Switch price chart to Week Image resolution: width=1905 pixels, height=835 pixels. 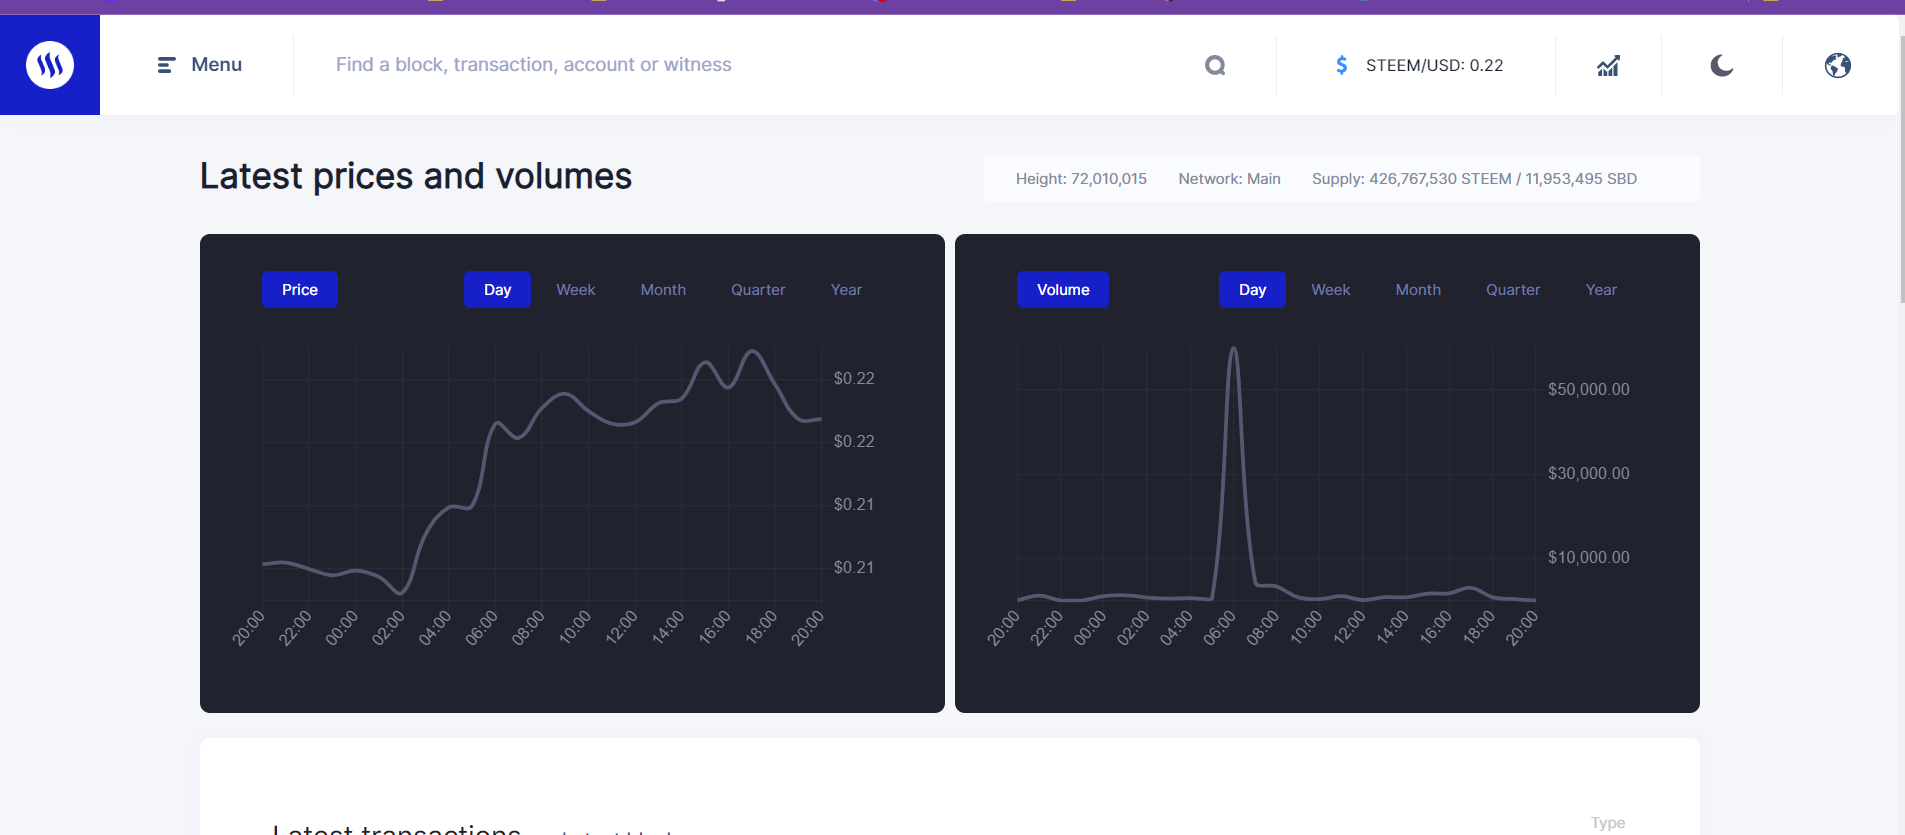[576, 290]
